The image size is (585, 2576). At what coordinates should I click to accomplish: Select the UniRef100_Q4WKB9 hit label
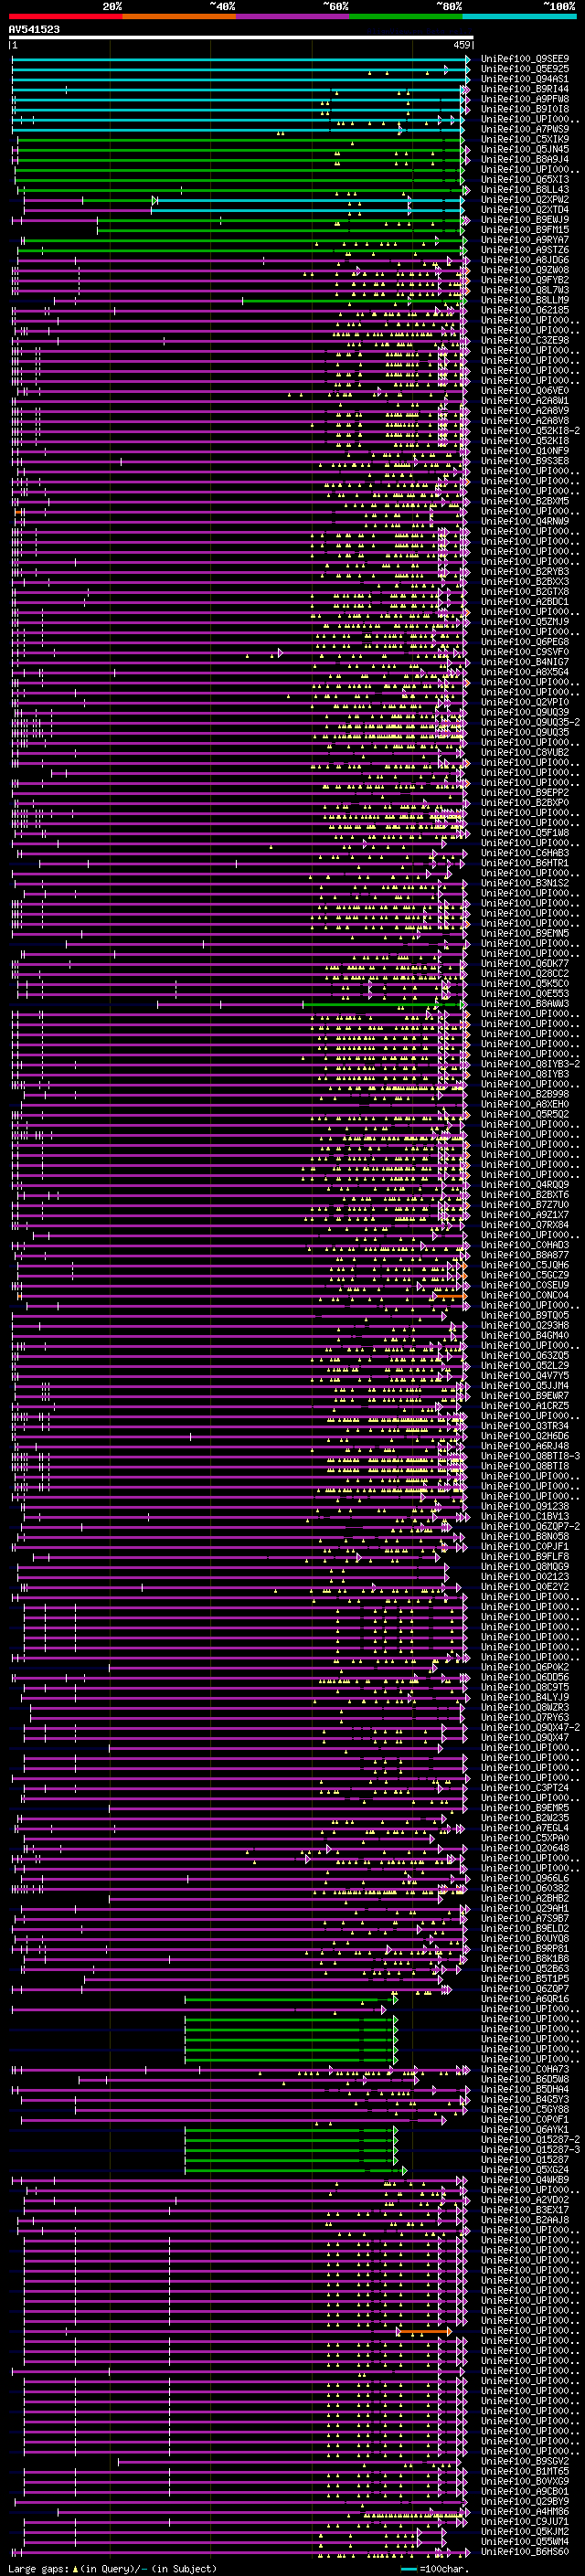tap(525, 2180)
